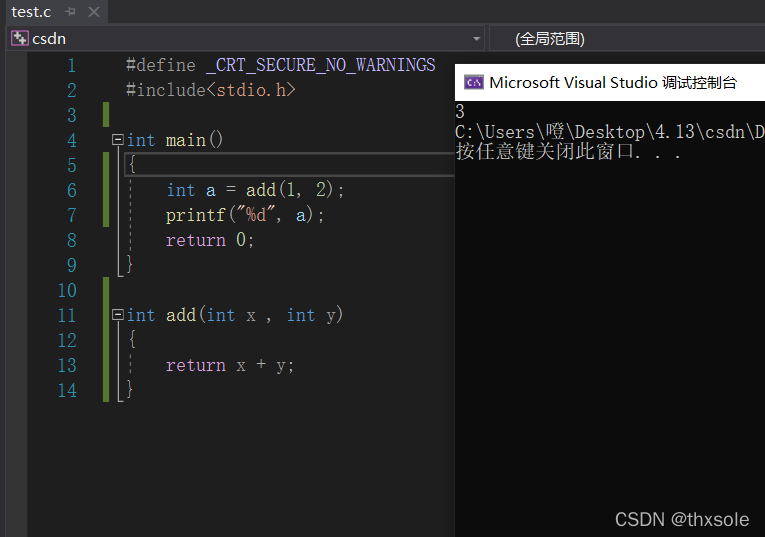Collapse the main function block

click(x=118, y=140)
